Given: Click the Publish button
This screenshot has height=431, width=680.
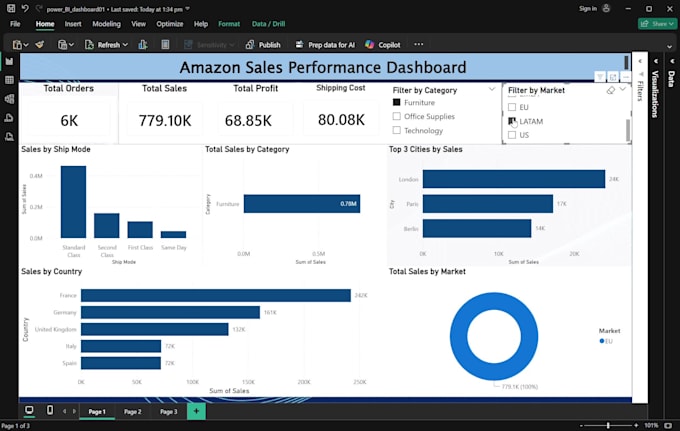Looking at the screenshot, I should 263,45.
